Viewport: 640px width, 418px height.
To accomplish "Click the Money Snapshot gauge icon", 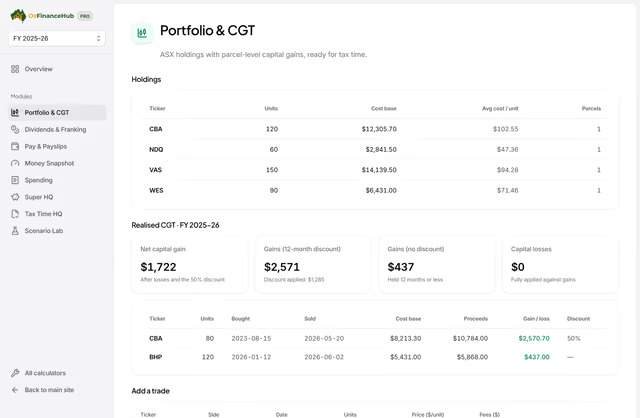I will point(15,163).
